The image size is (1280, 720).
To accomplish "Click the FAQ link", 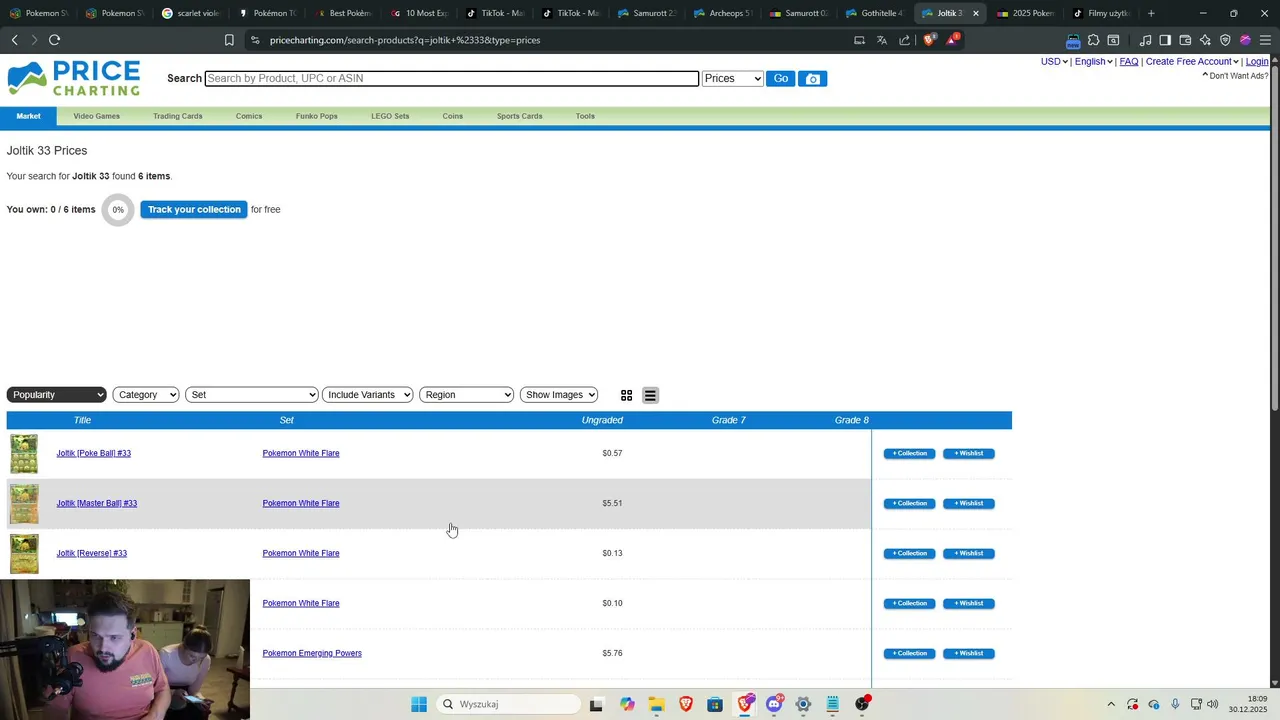I will click(x=1129, y=62).
